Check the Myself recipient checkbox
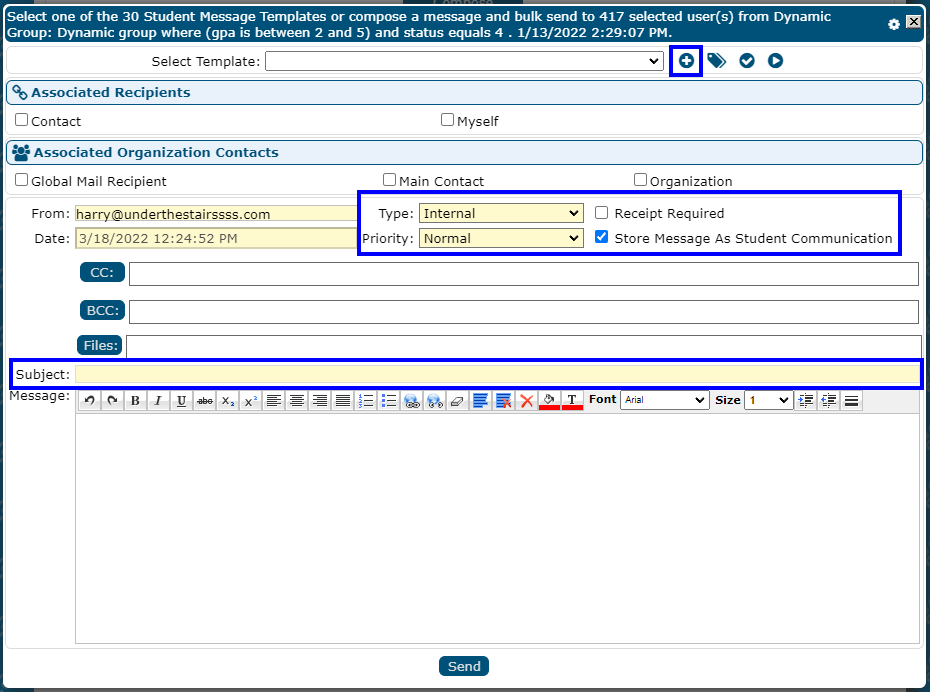This screenshot has width=930, height=692. [448, 120]
